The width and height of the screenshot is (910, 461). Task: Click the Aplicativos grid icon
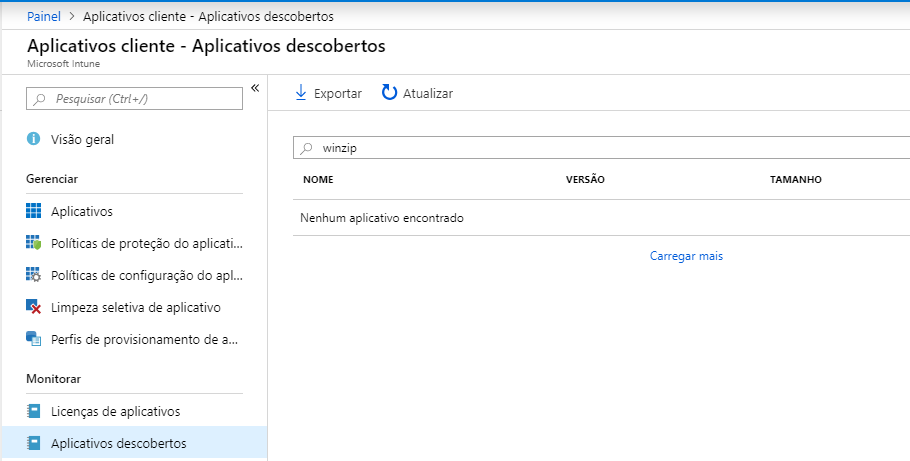click(x=33, y=211)
